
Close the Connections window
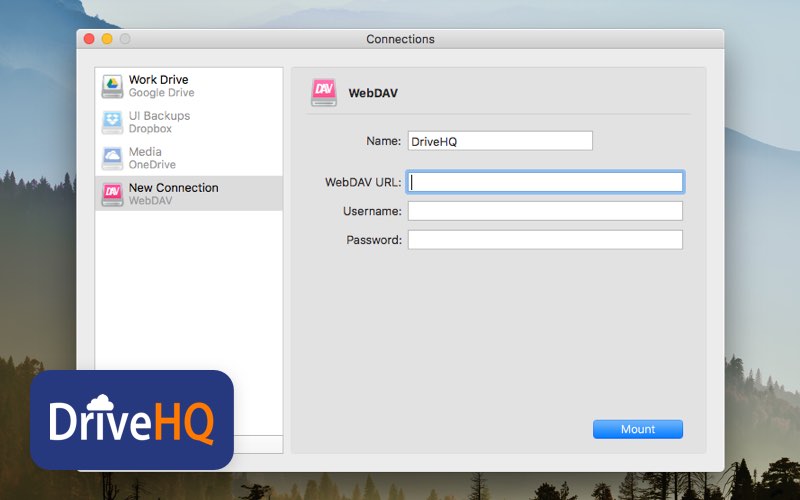click(89, 39)
